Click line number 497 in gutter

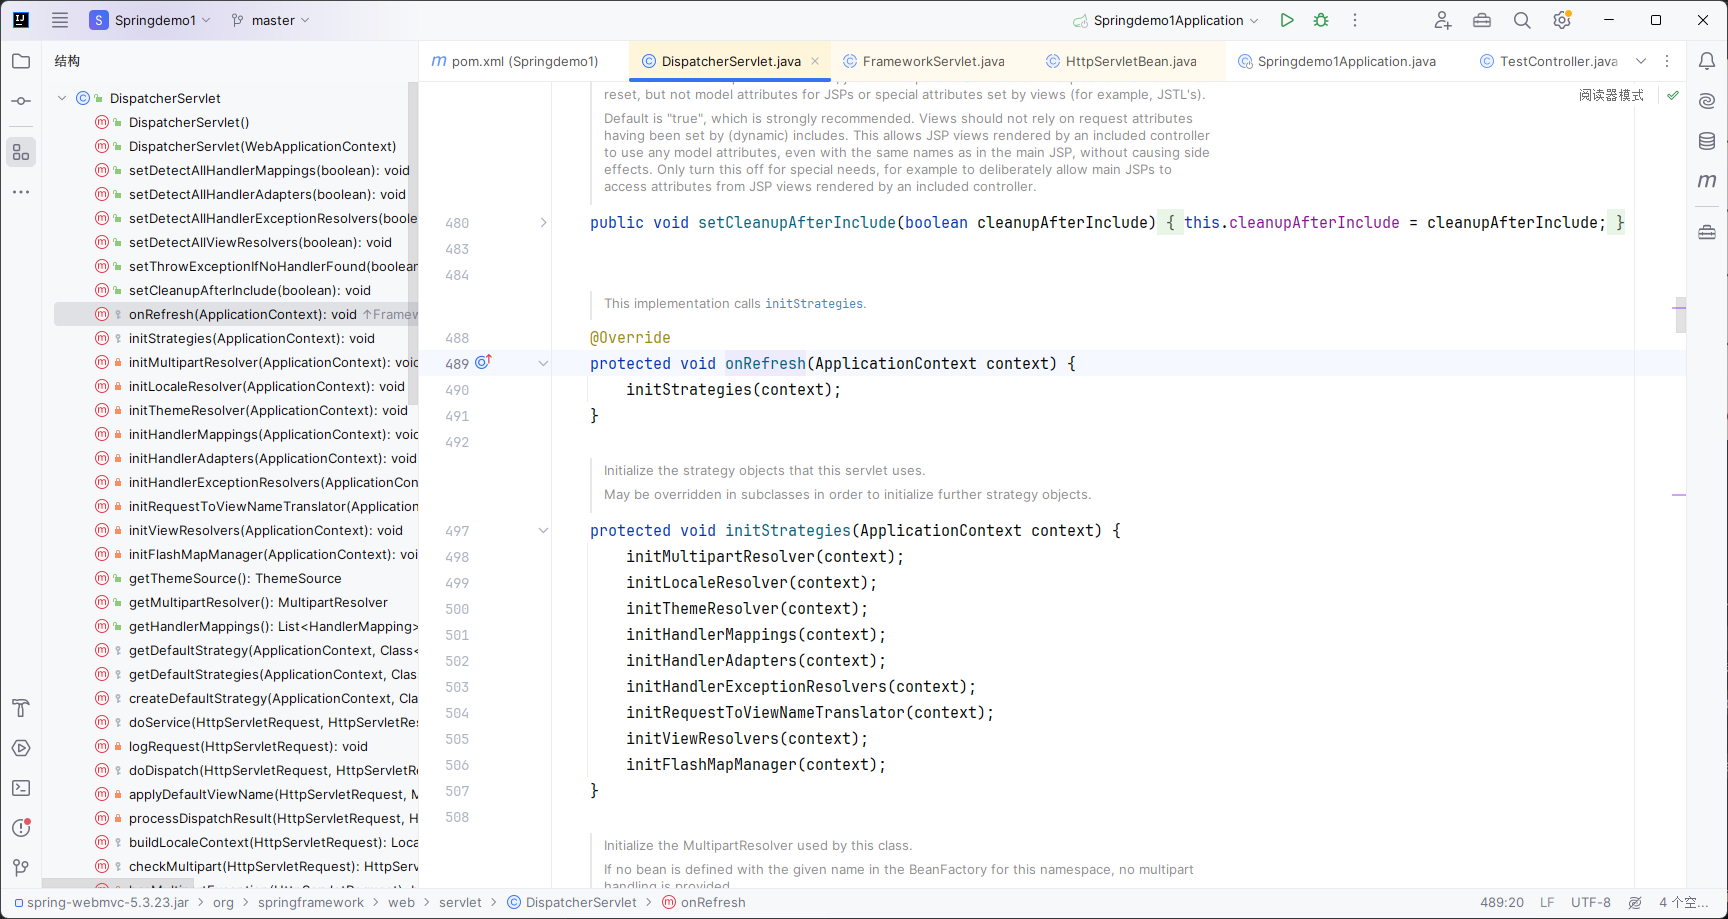pos(457,531)
